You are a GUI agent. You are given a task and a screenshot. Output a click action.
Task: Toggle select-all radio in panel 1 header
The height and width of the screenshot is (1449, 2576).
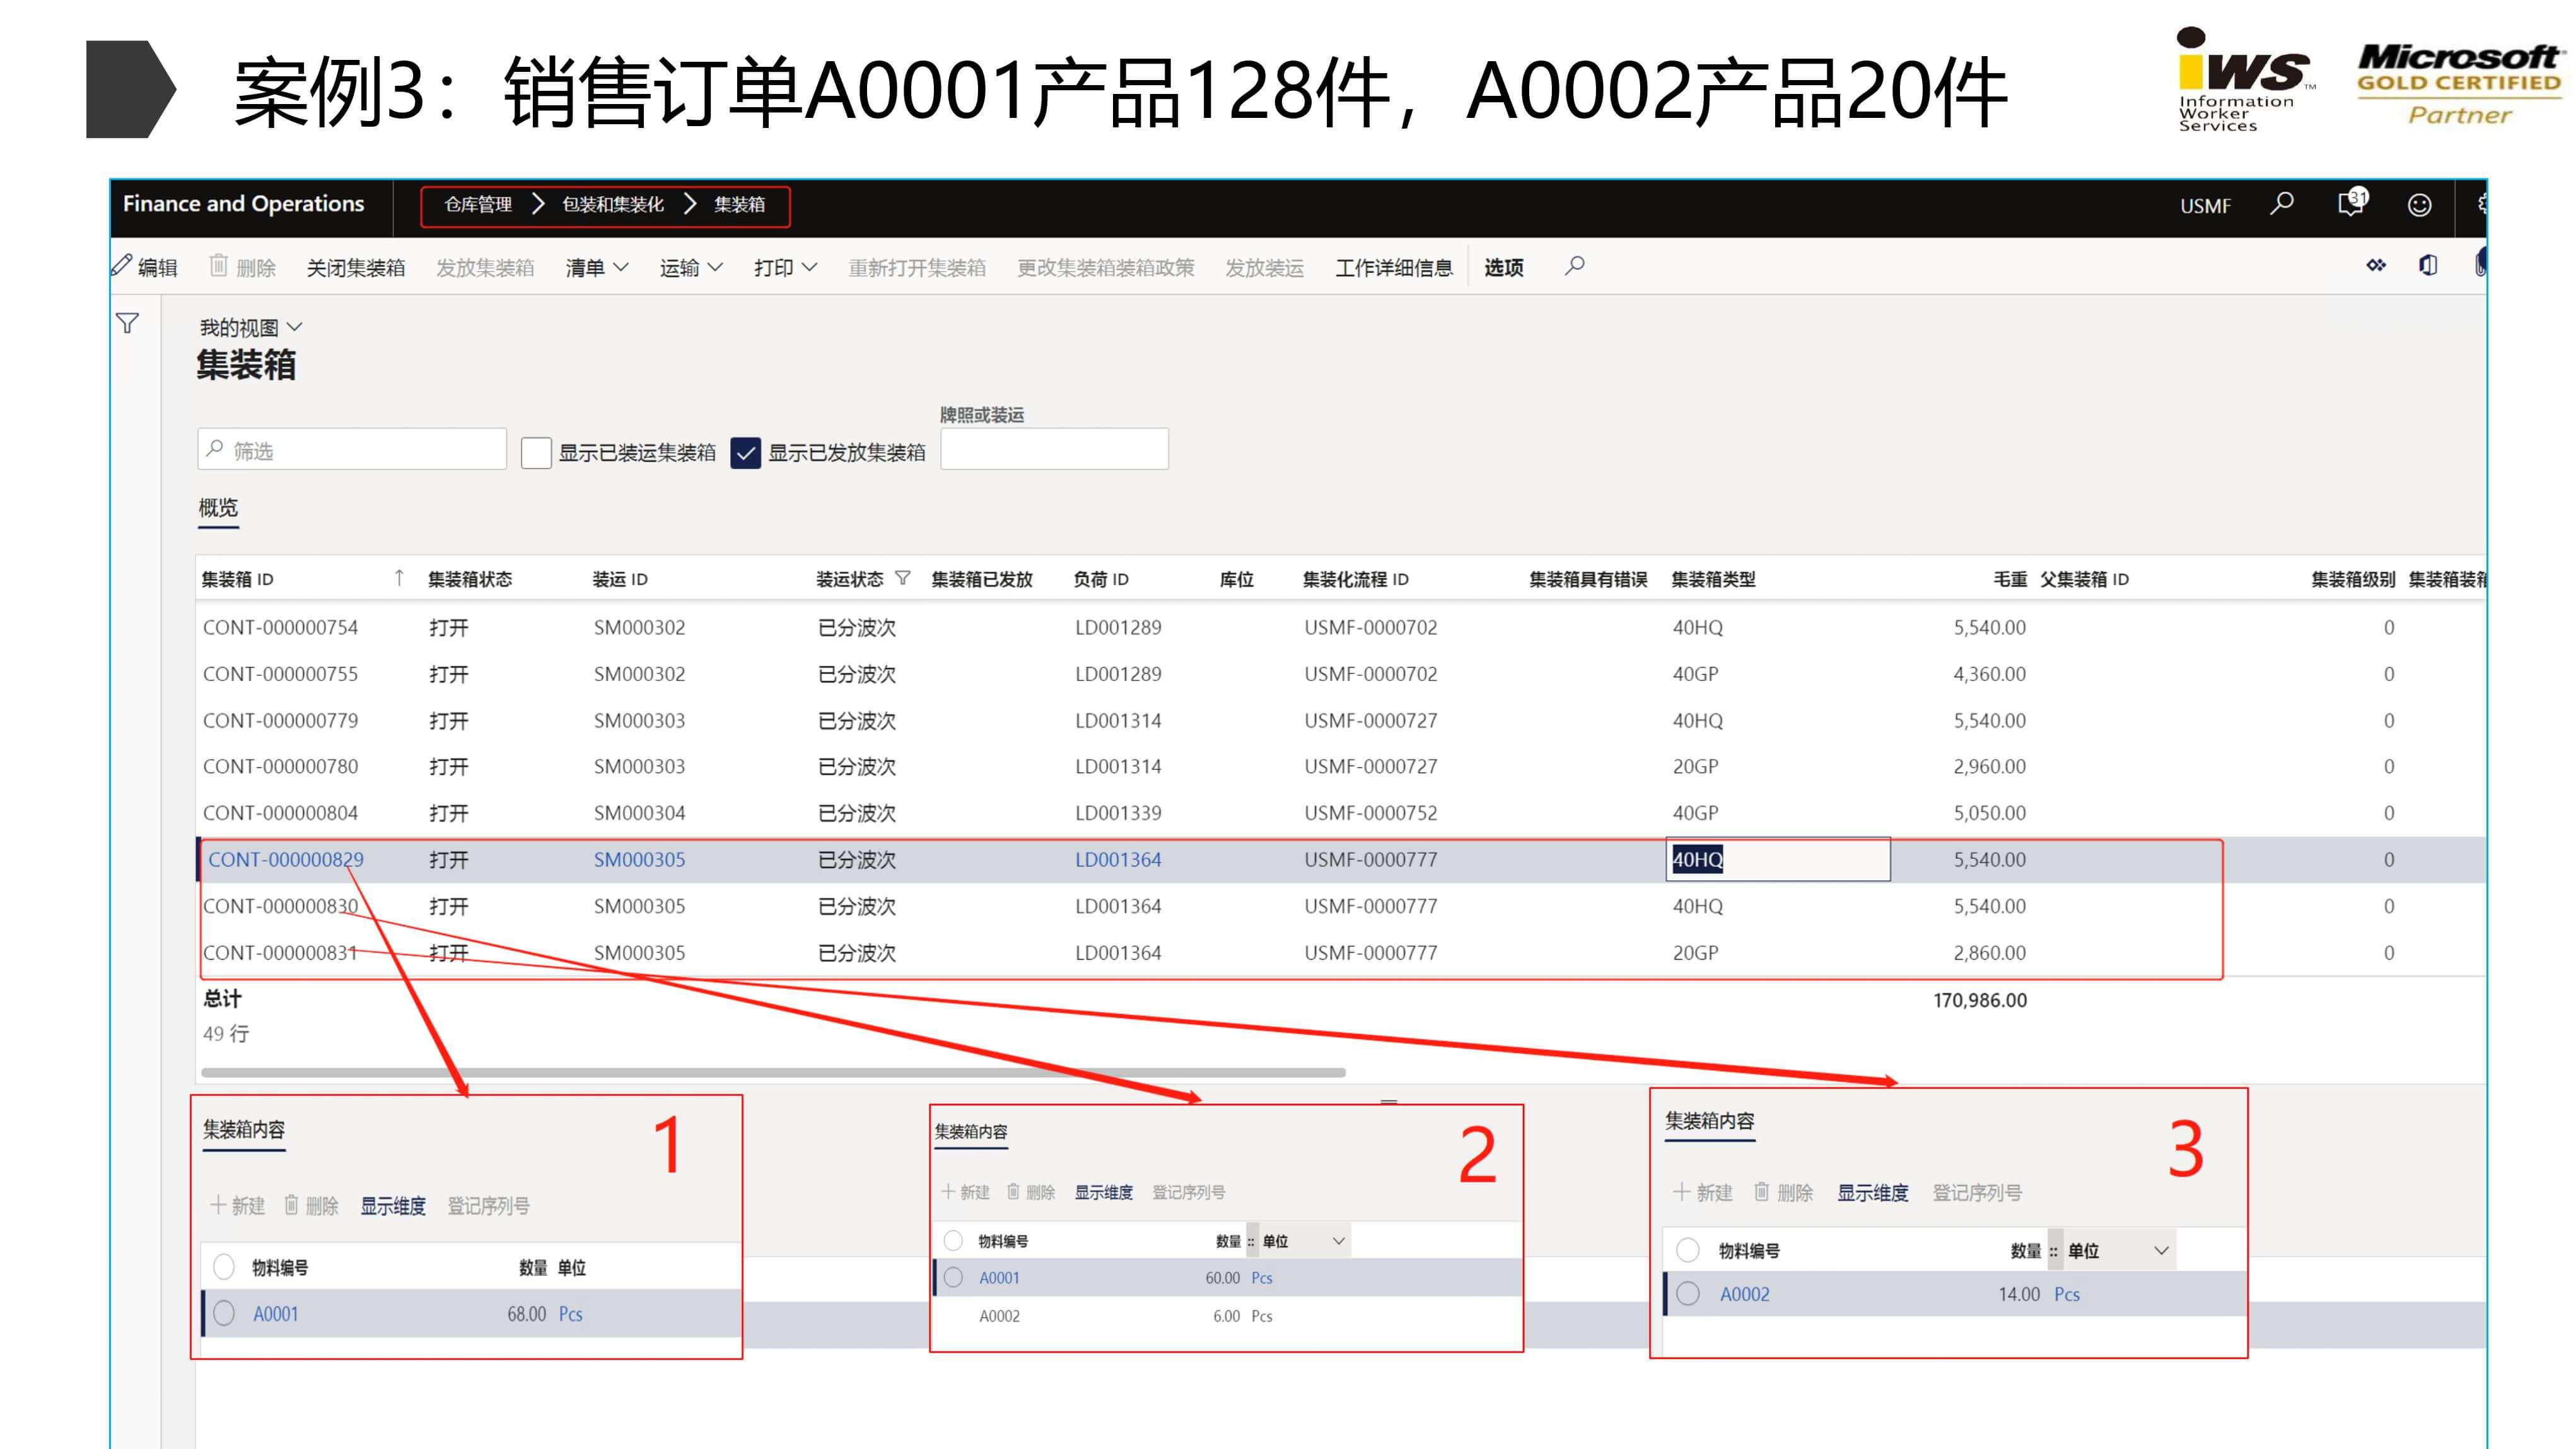pyautogui.click(x=224, y=1267)
